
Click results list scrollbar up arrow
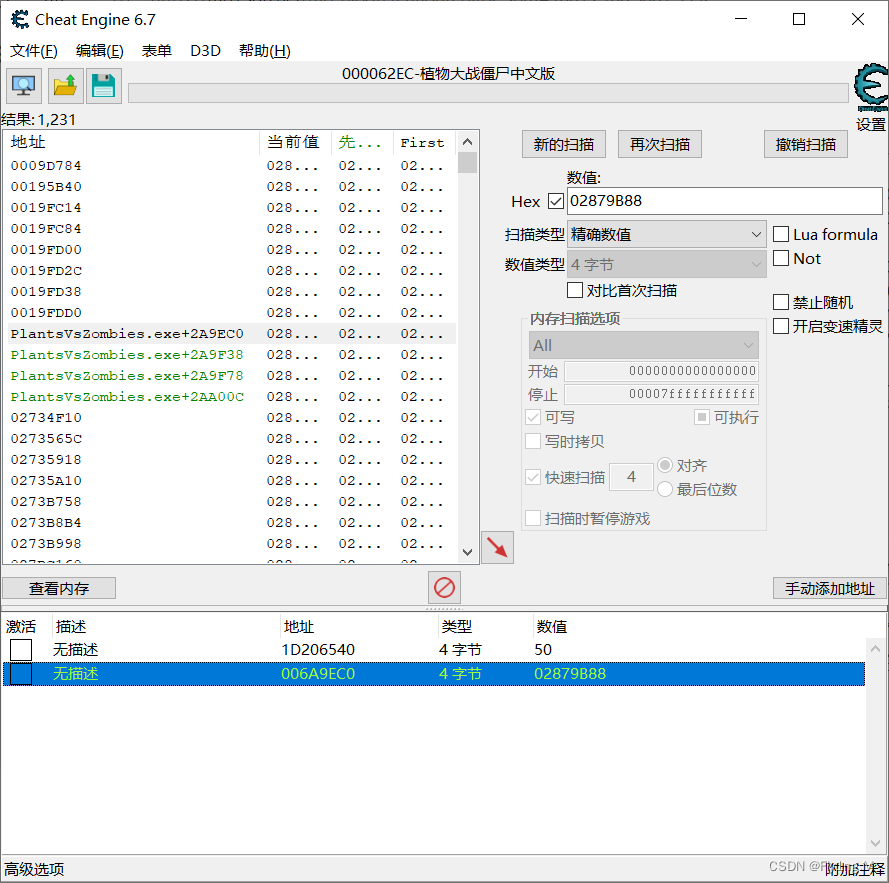pyautogui.click(x=467, y=142)
